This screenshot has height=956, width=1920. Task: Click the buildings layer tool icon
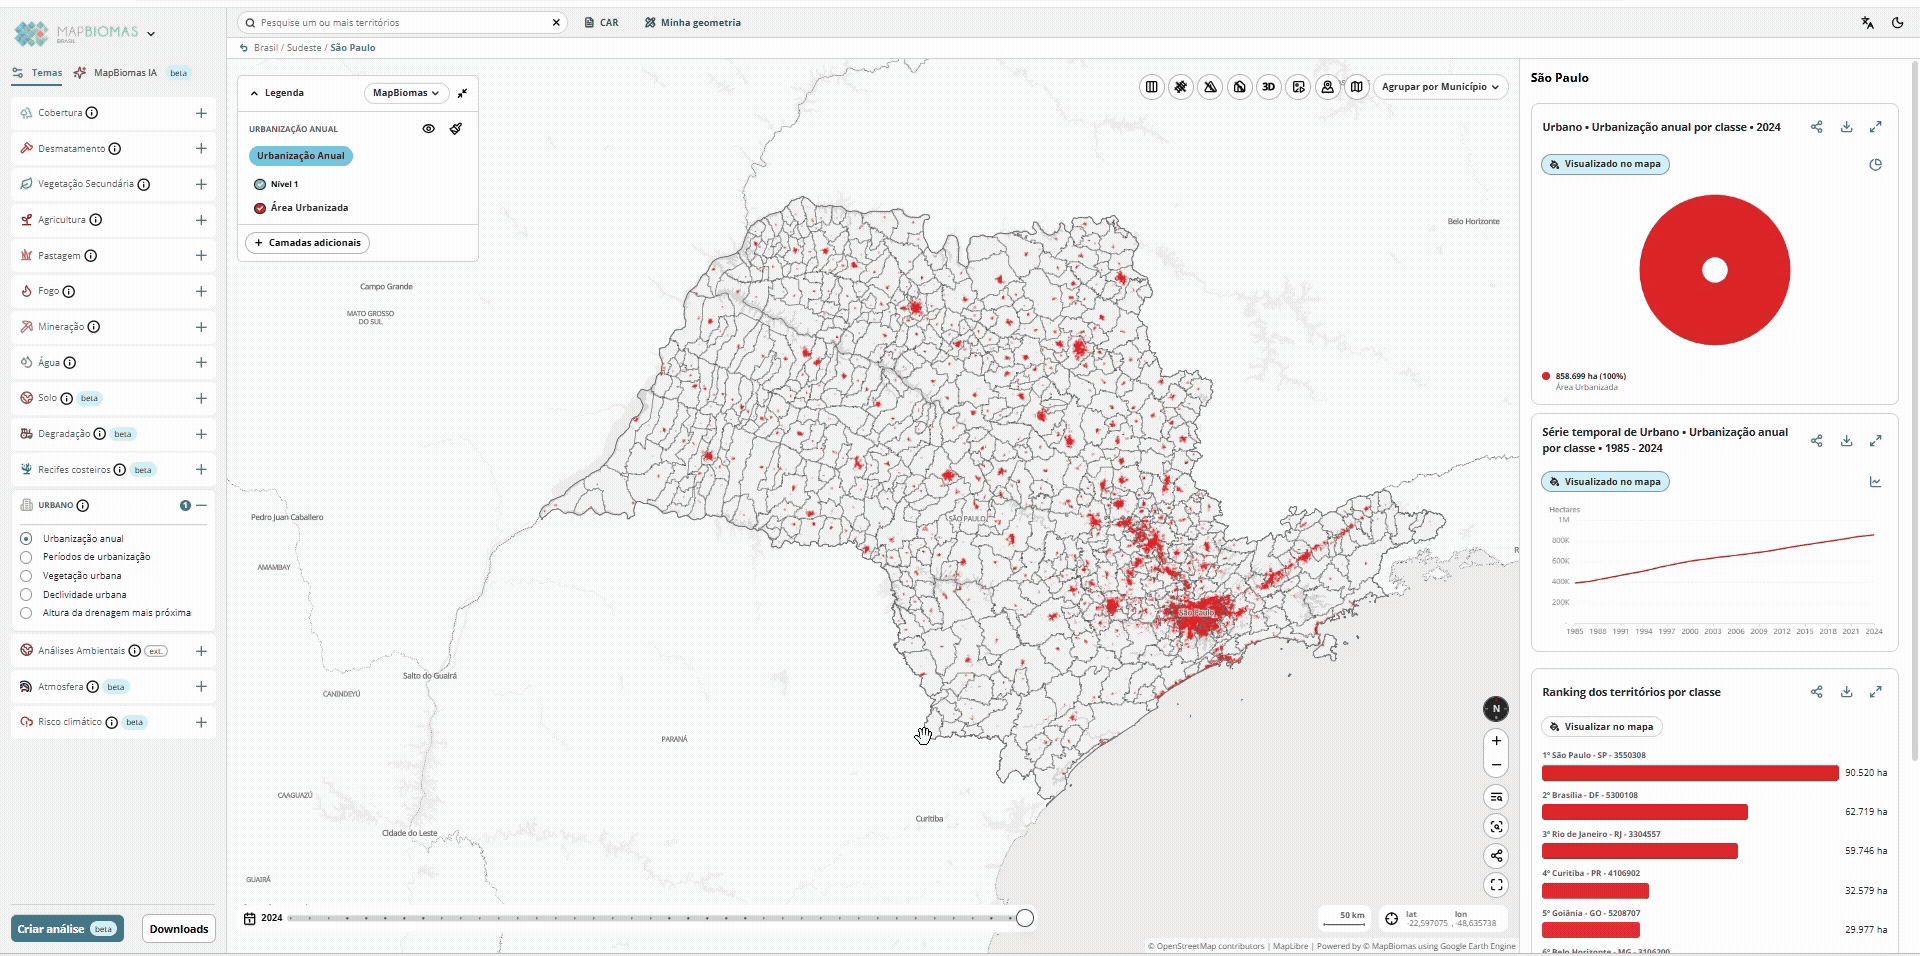click(x=1240, y=87)
